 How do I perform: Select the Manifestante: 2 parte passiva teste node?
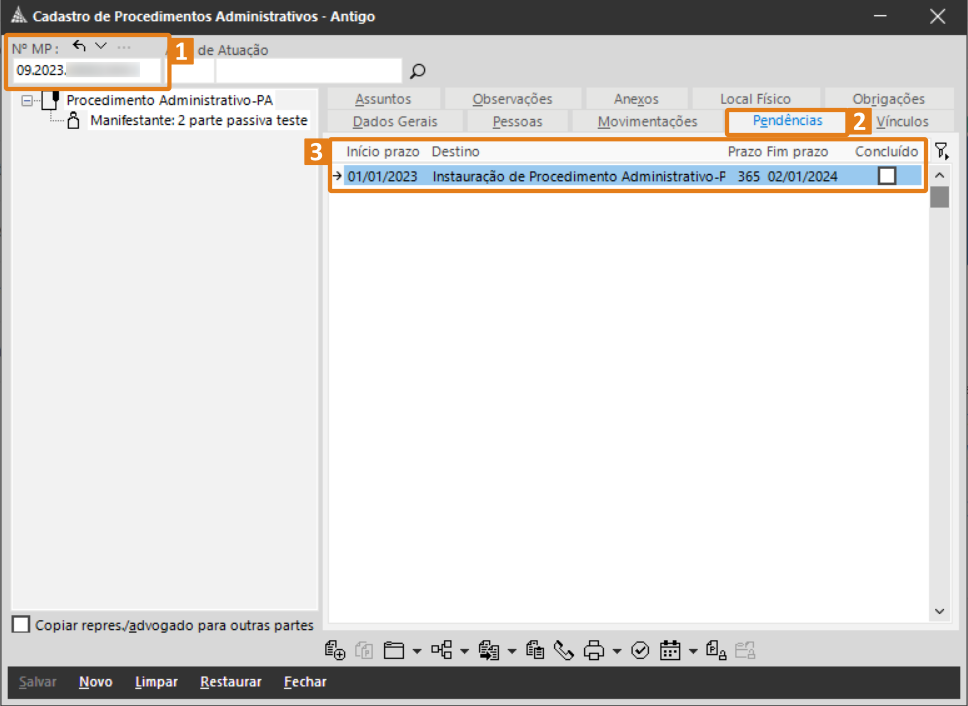click(199, 120)
